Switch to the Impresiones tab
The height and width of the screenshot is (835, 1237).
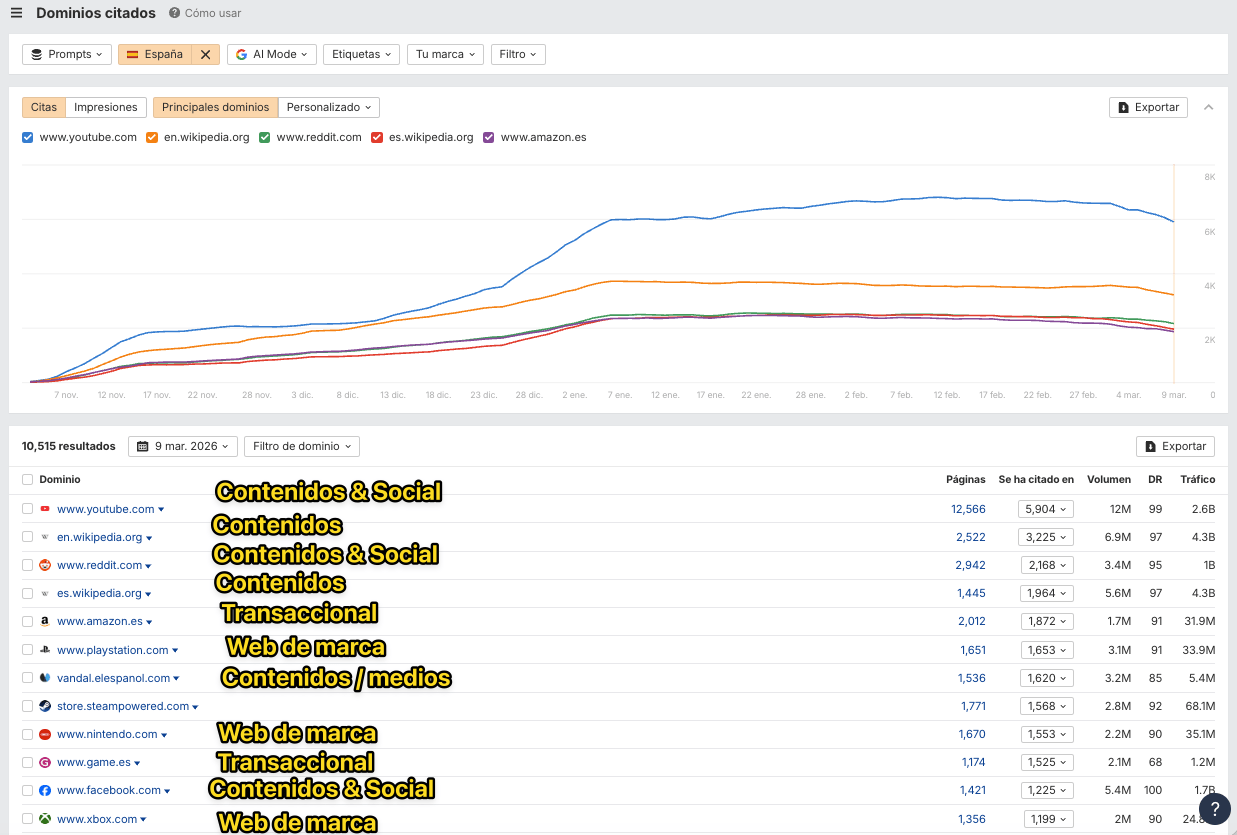click(105, 106)
